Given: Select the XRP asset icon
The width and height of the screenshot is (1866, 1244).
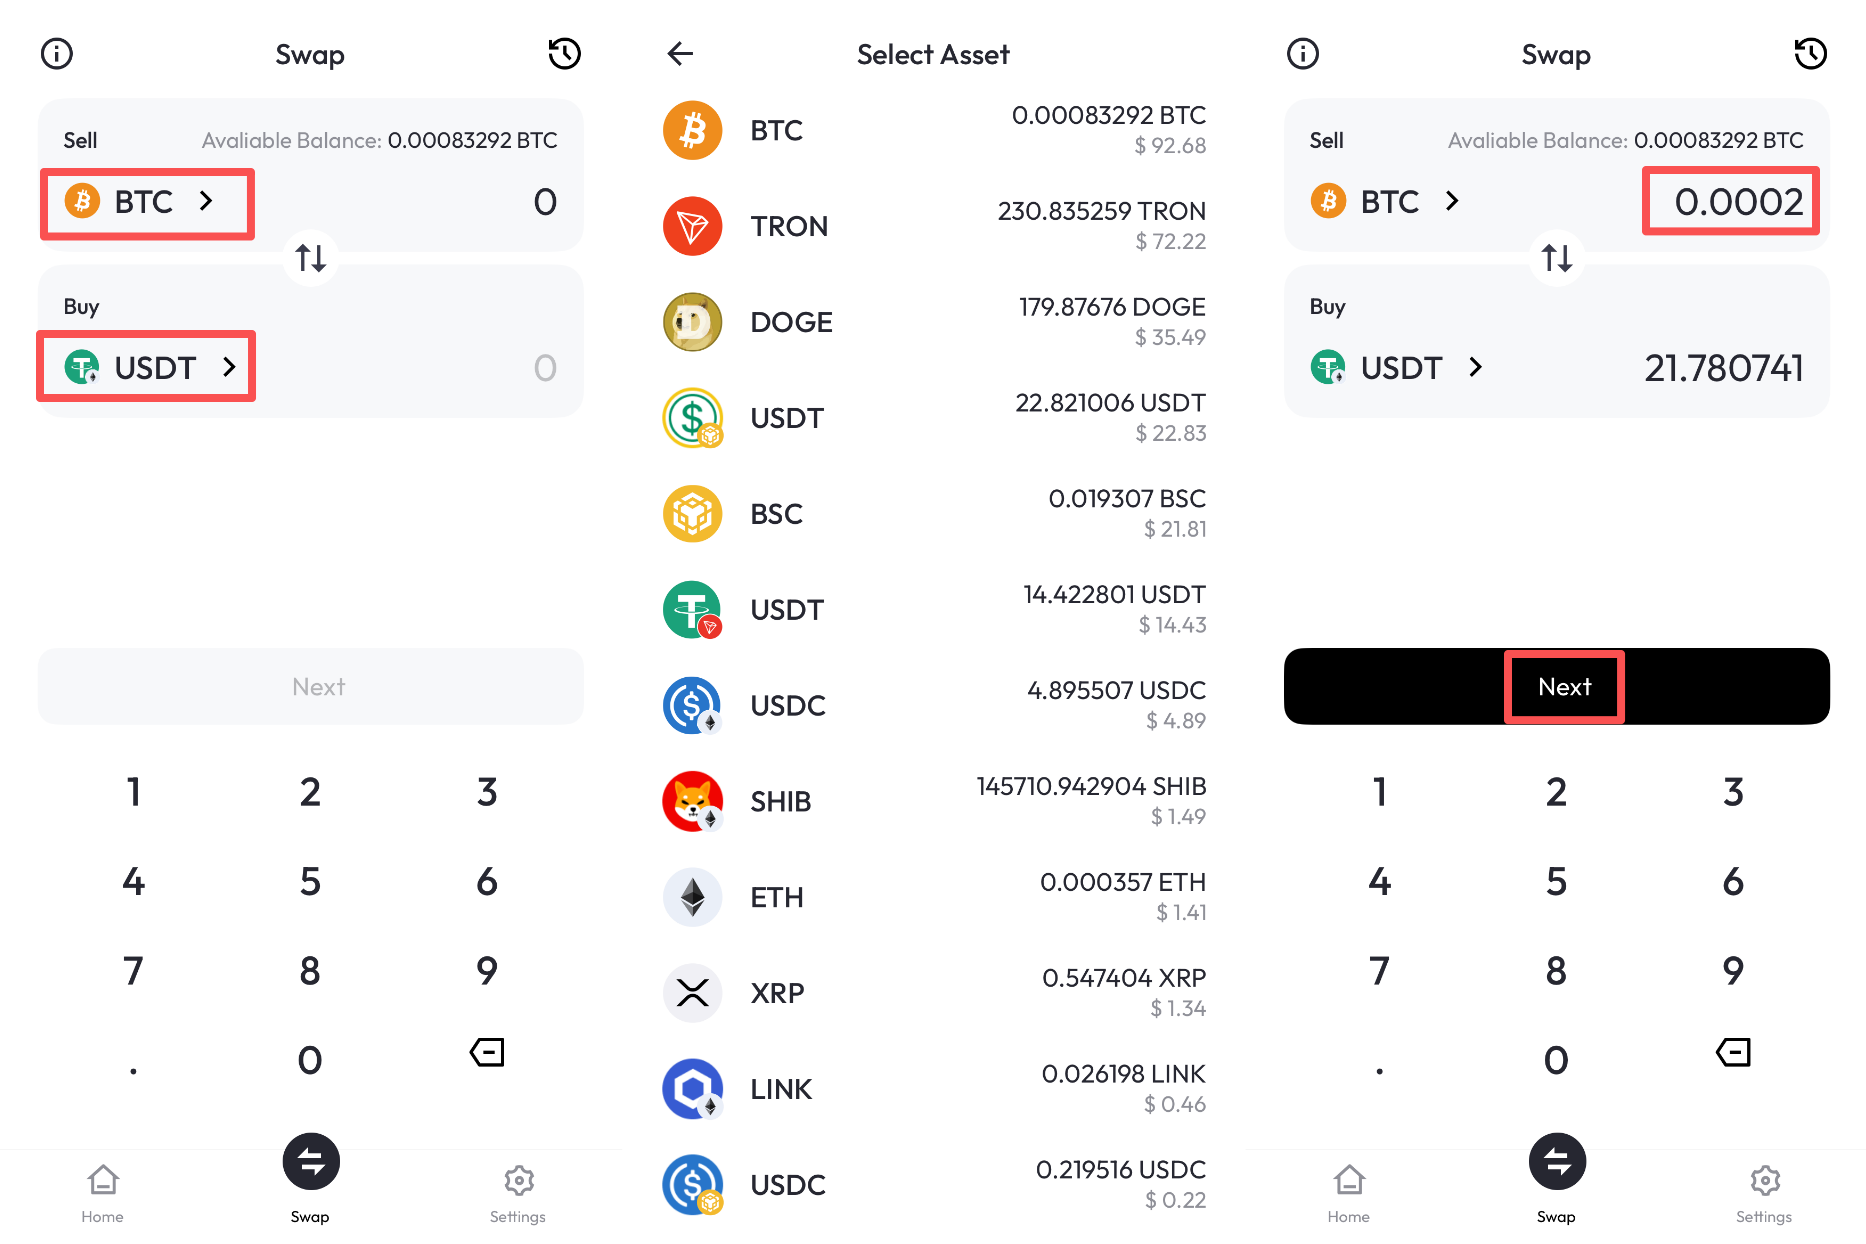Looking at the screenshot, I should pyautogui.click(x=692, y=993).
